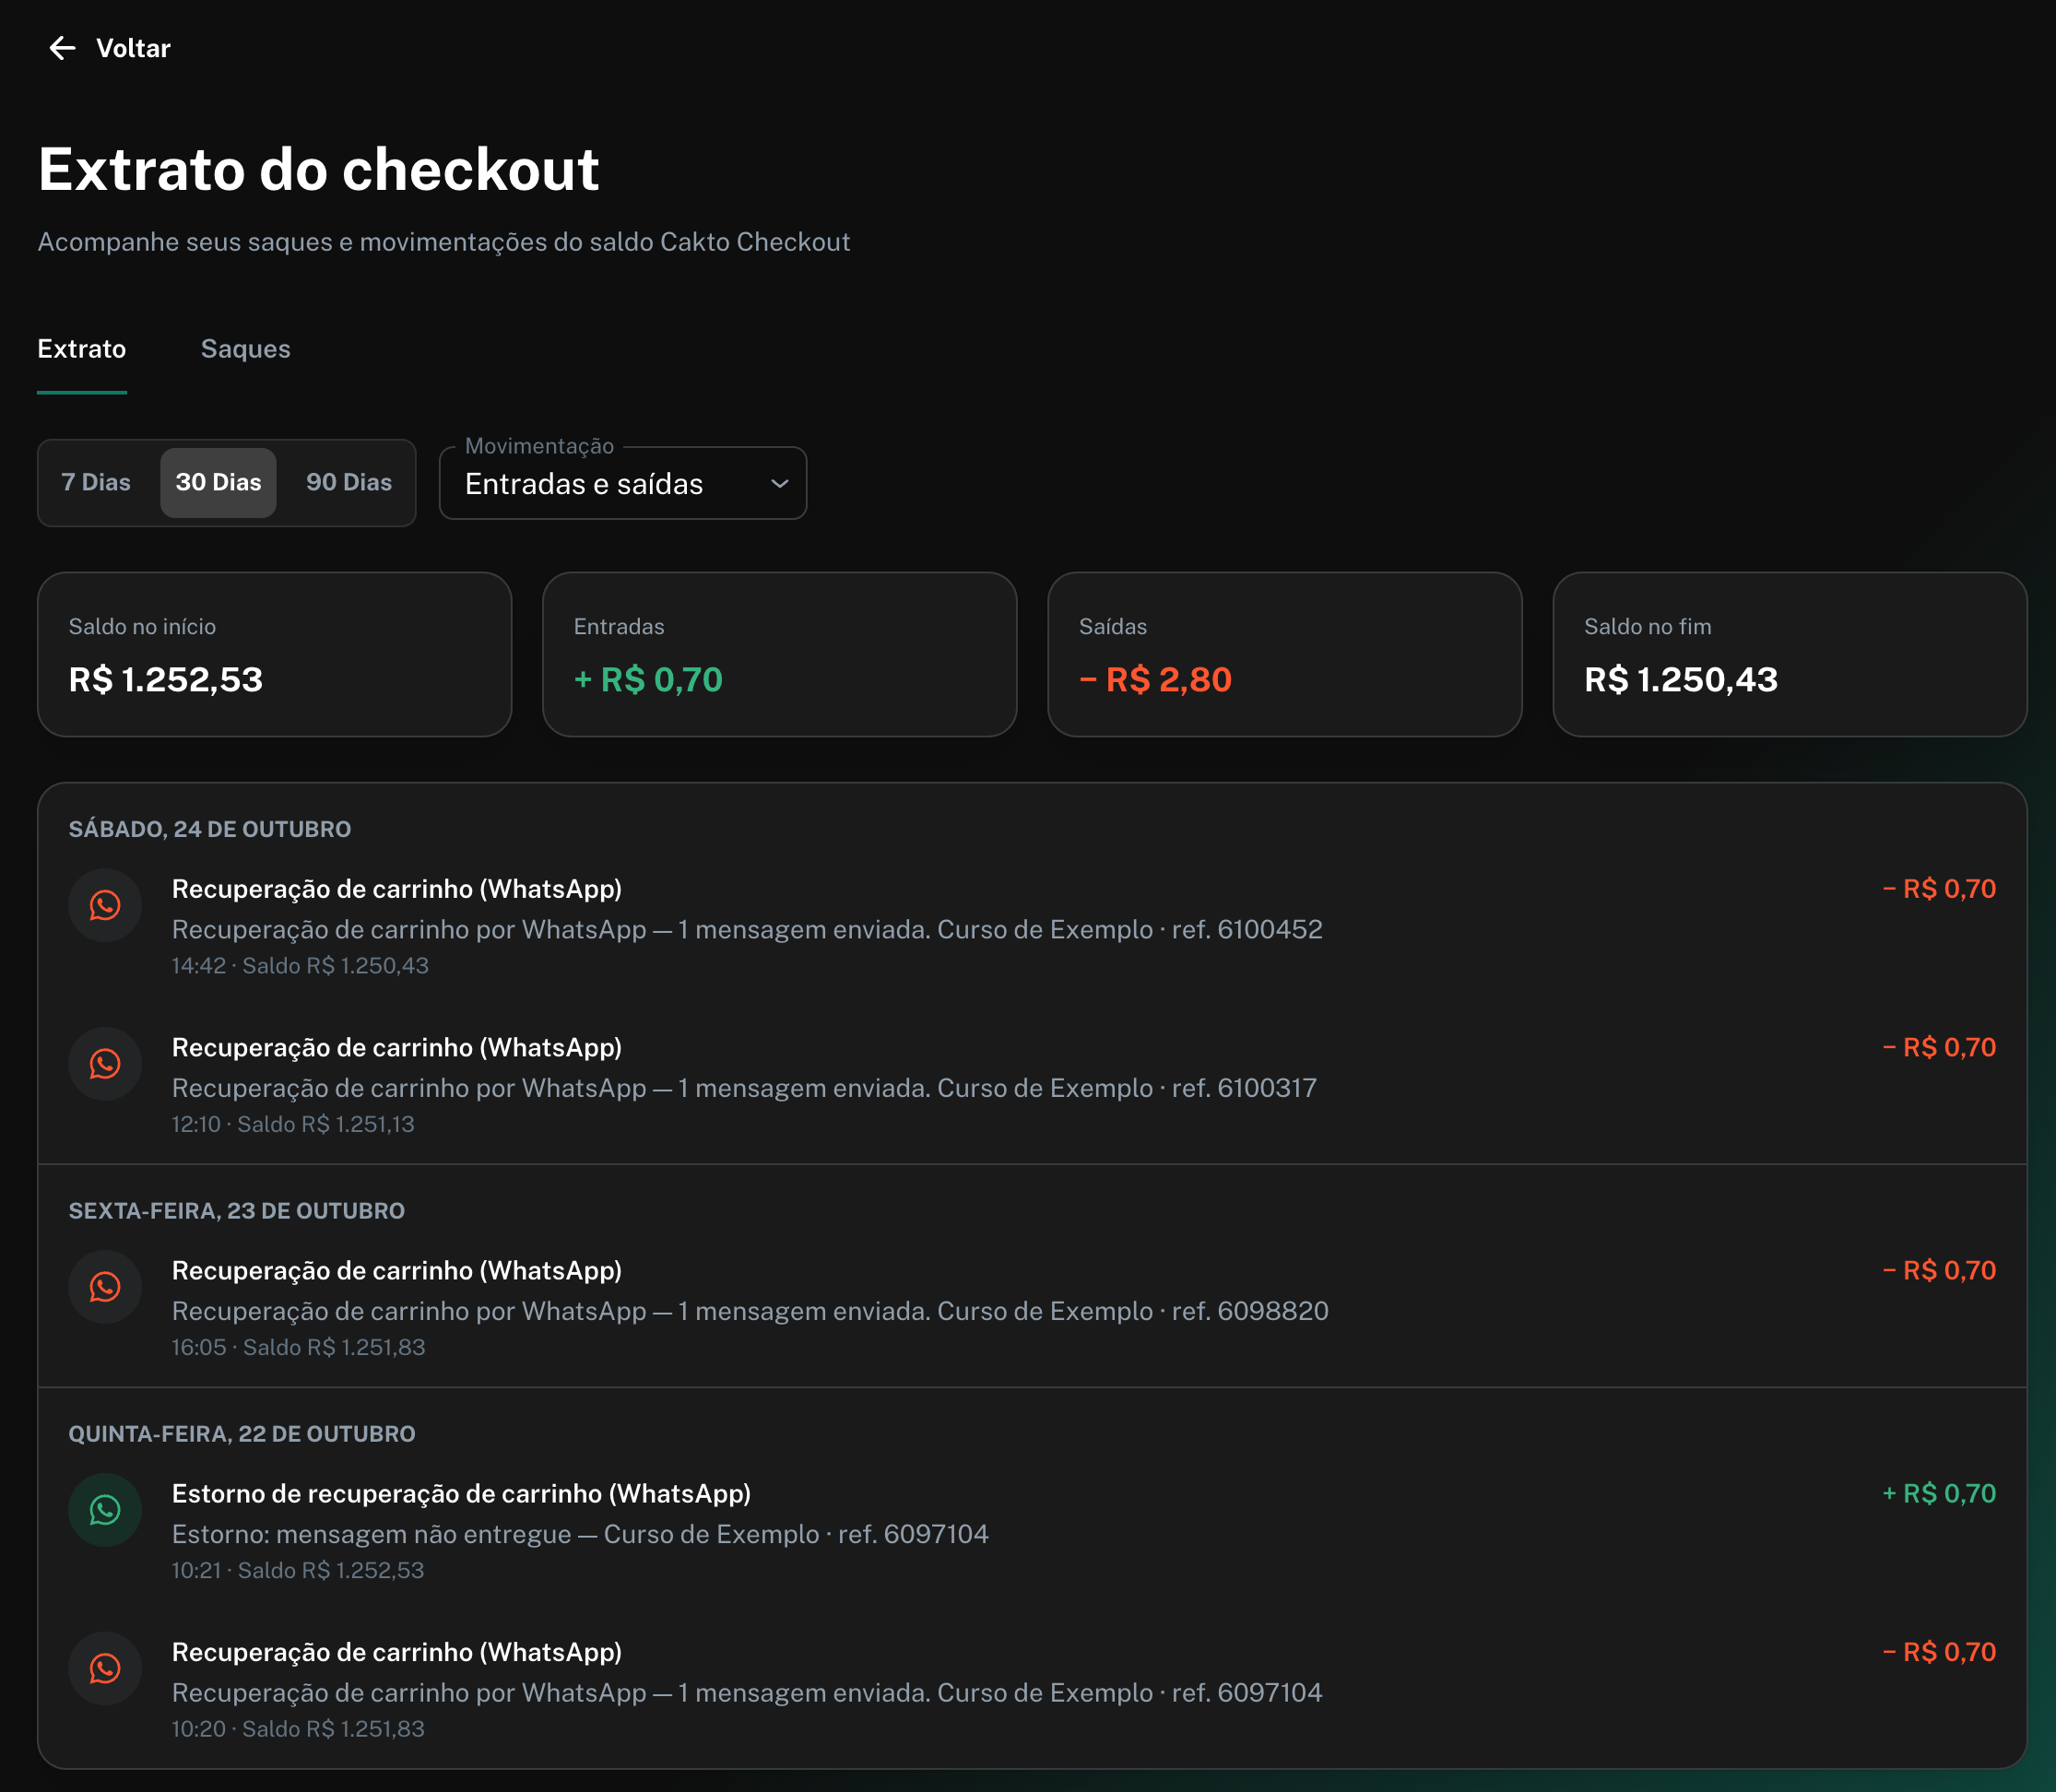Click the QUINTA-FEIRA, 22 DE OUTUBRO heading
This screenshot has height=1792, width=2056.
(242, 1434)
